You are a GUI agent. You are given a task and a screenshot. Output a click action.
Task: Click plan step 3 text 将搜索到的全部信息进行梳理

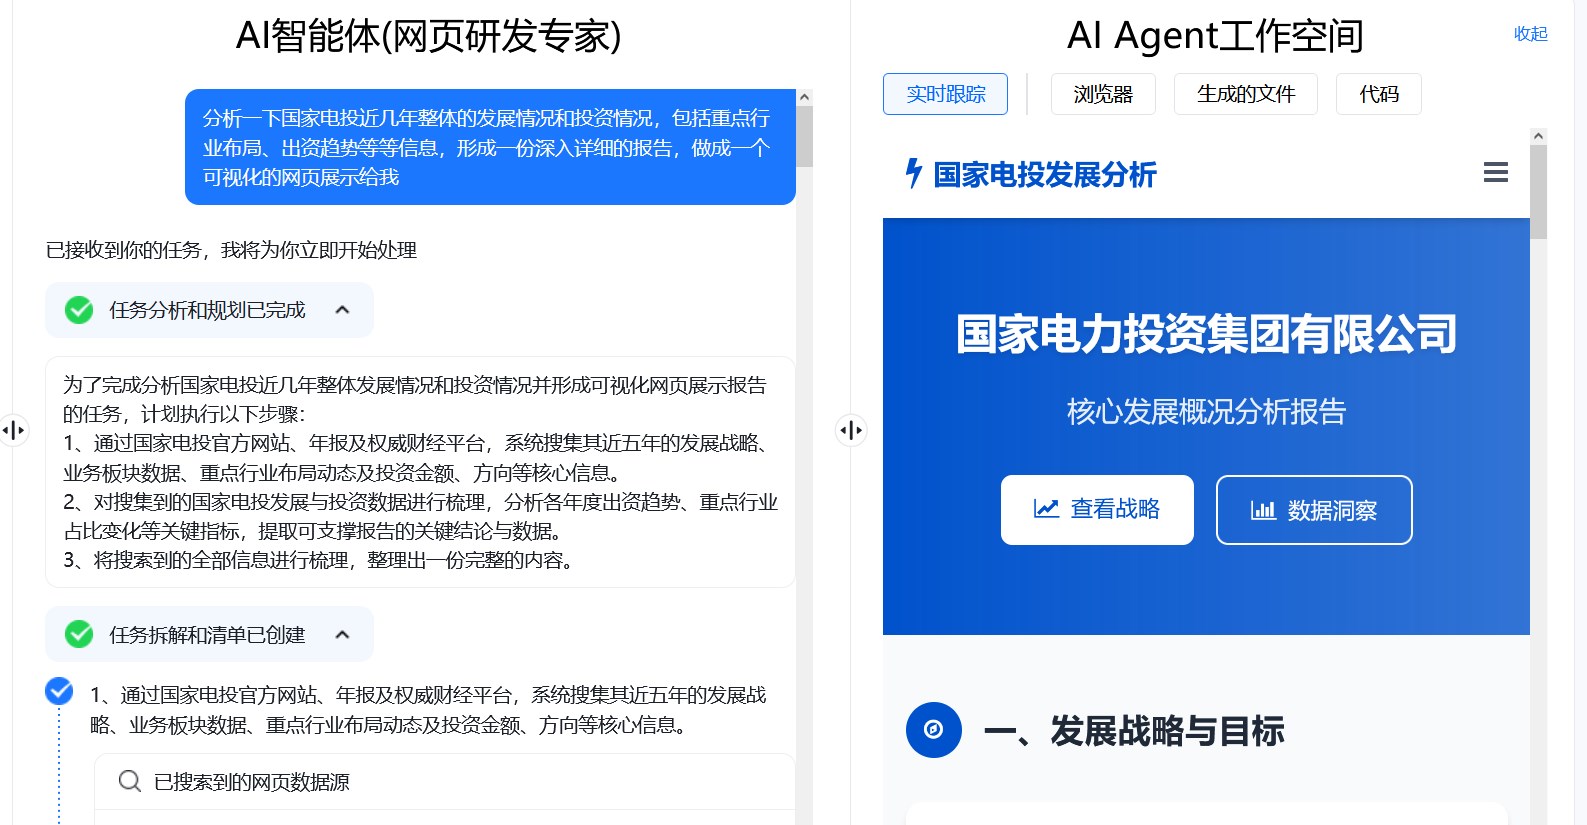coord(320,560)
